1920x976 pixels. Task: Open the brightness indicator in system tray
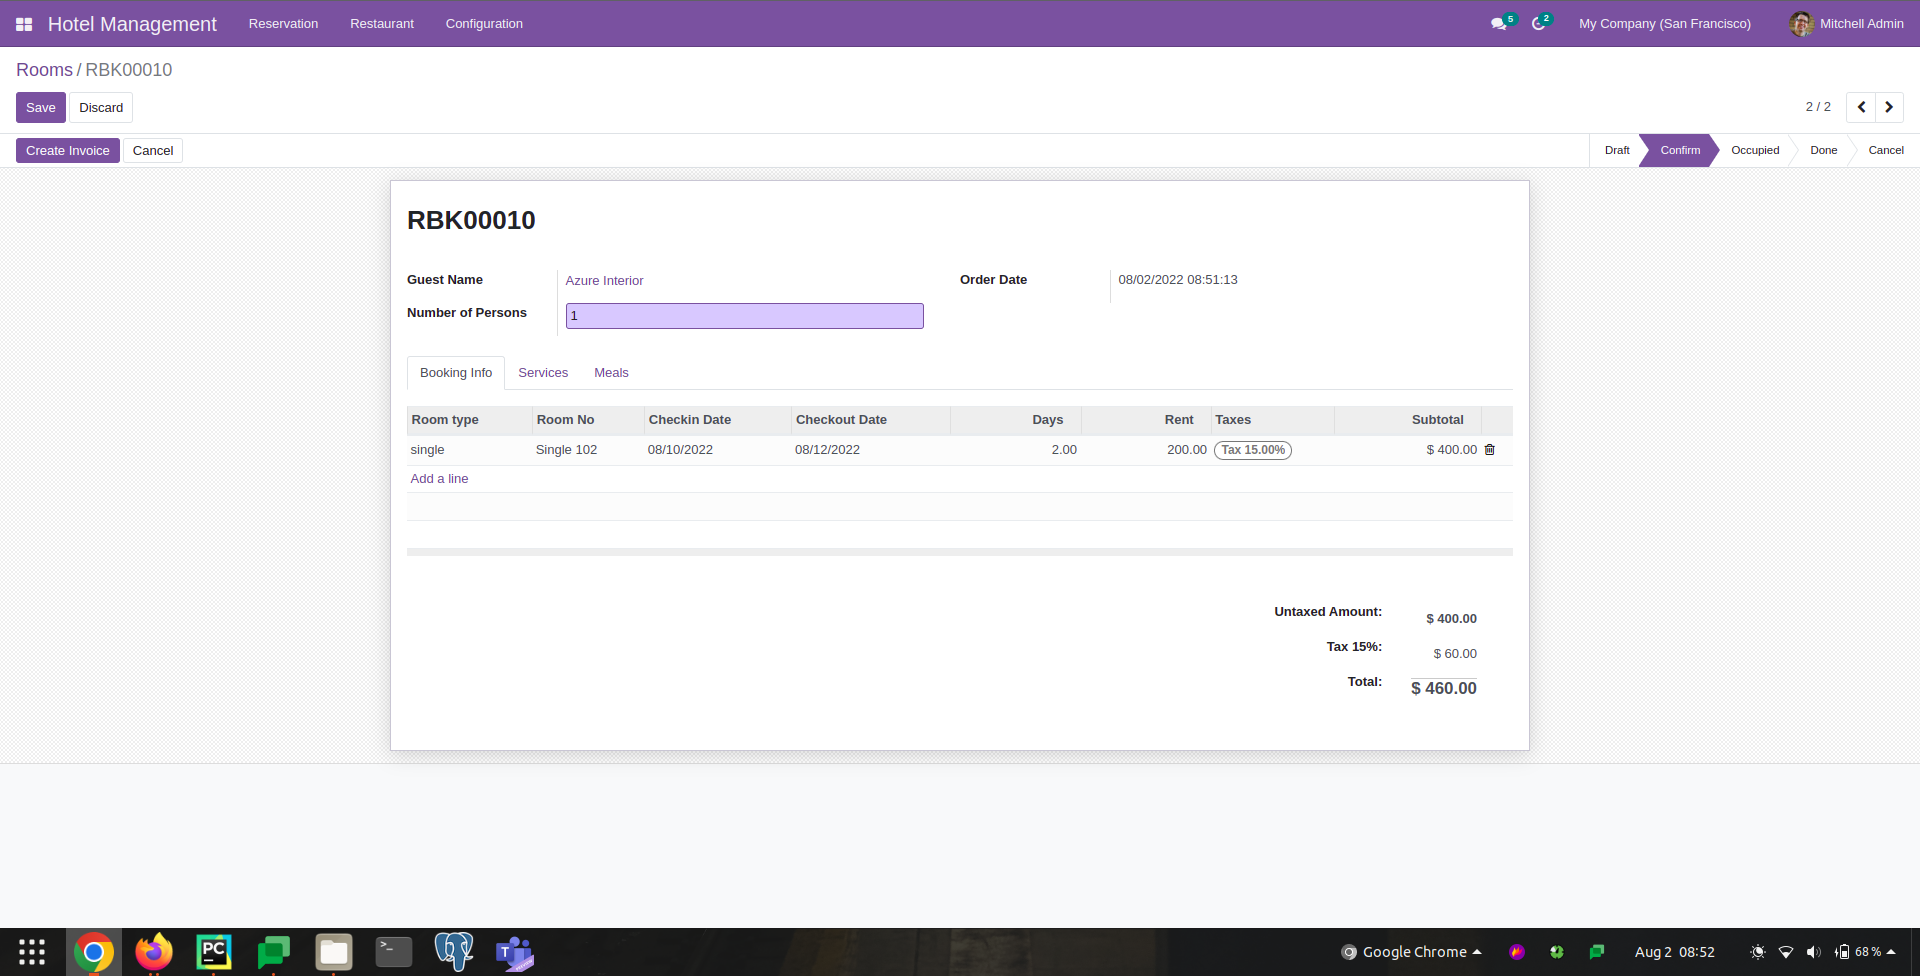1758,952
